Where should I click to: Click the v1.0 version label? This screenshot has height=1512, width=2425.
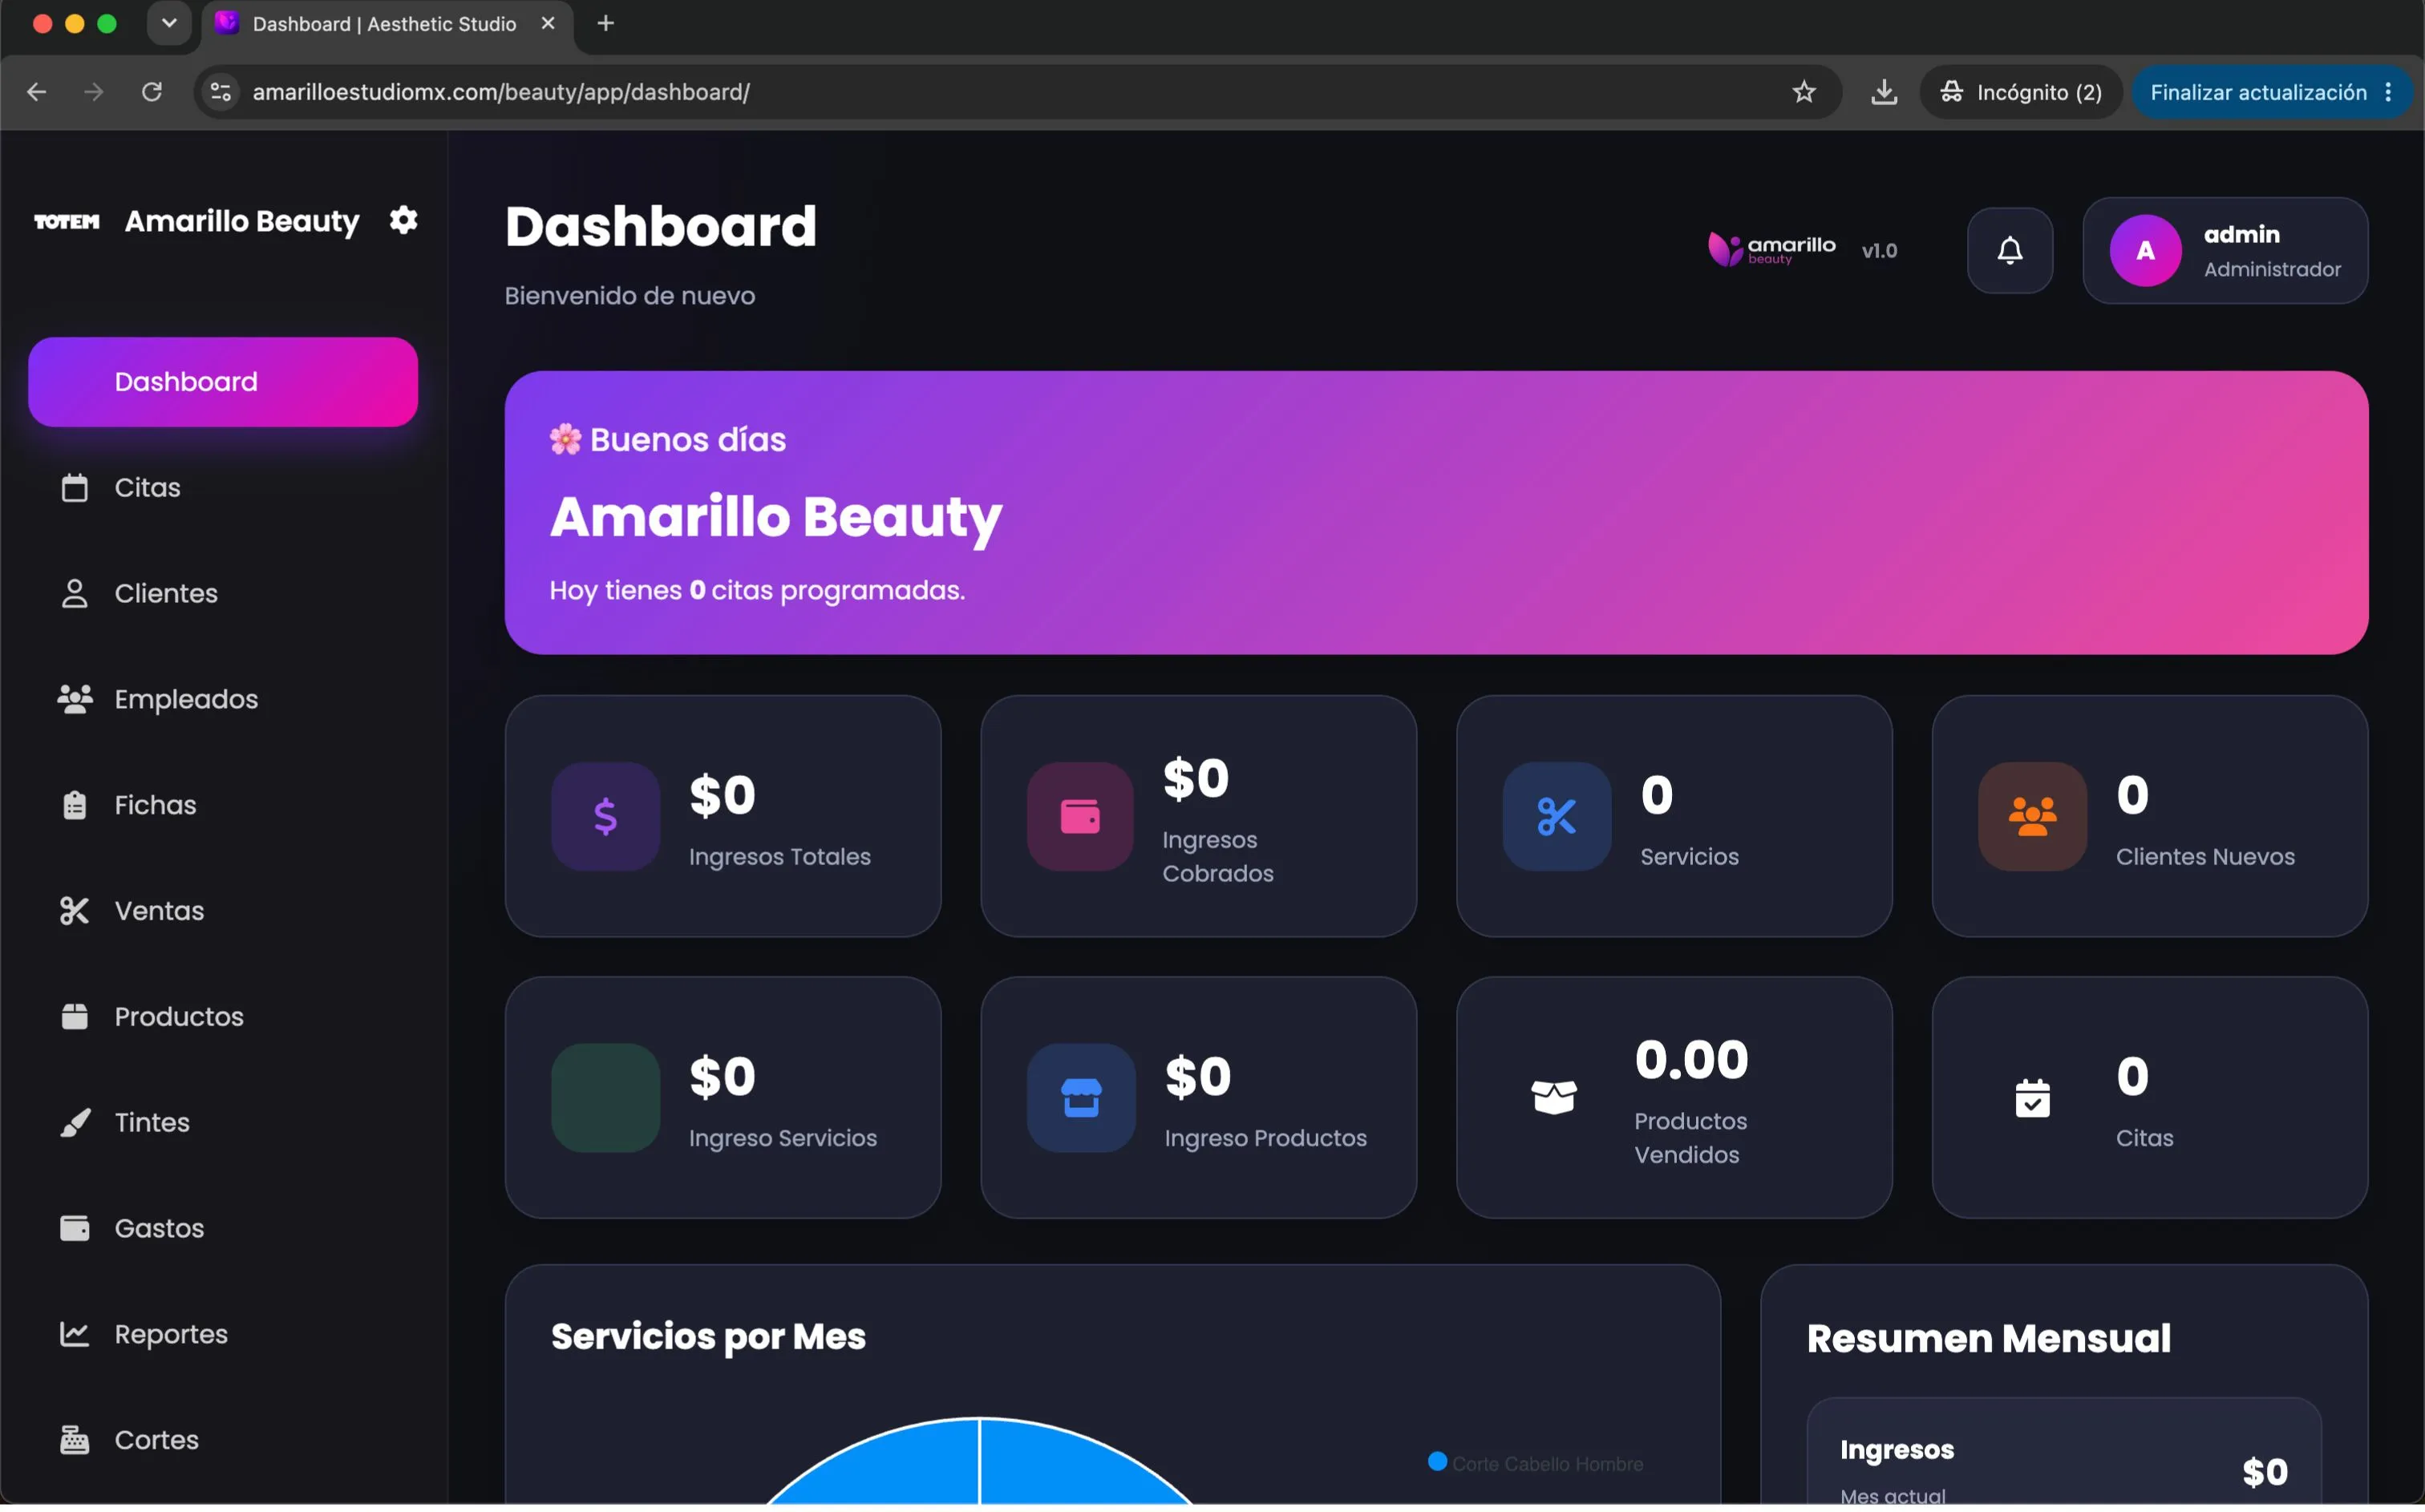tap(1879, 250)
